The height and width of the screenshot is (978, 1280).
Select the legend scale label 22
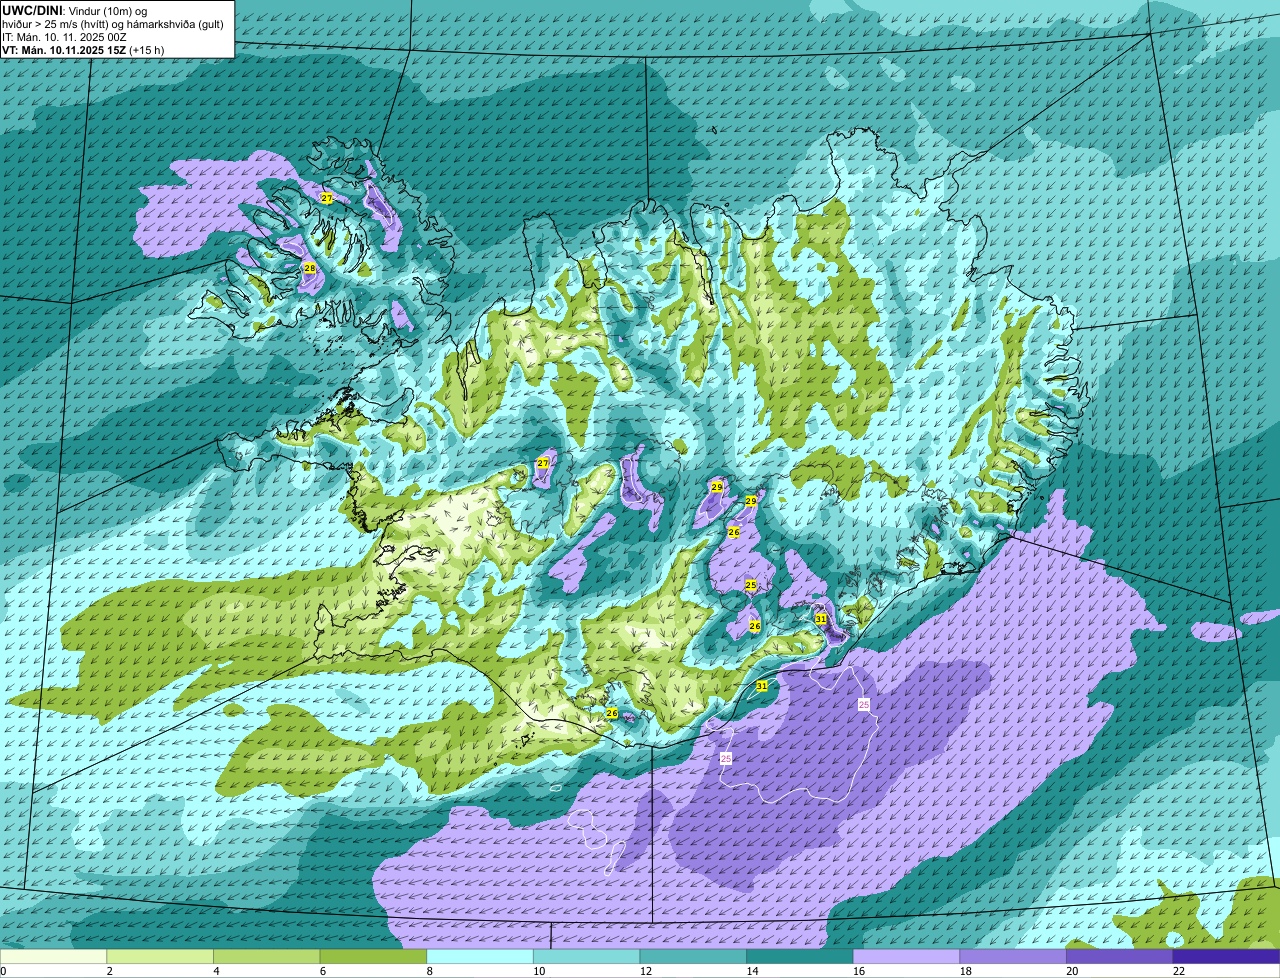click(x=1179, y=971)
